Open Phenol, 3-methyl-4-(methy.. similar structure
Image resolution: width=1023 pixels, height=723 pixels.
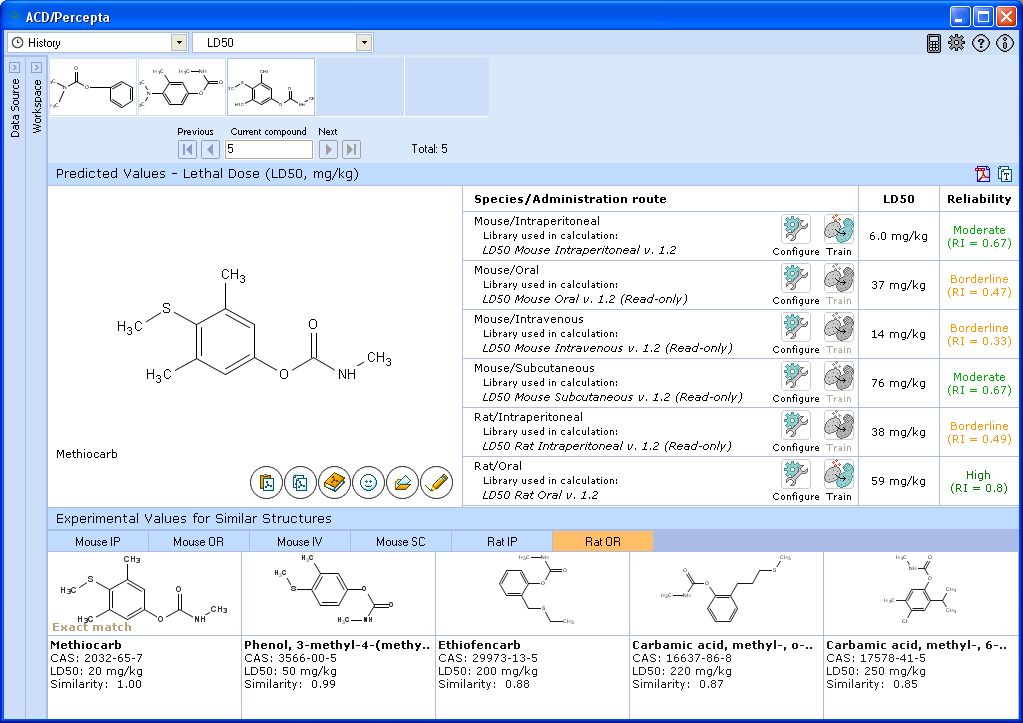click(x=339, y=634)
